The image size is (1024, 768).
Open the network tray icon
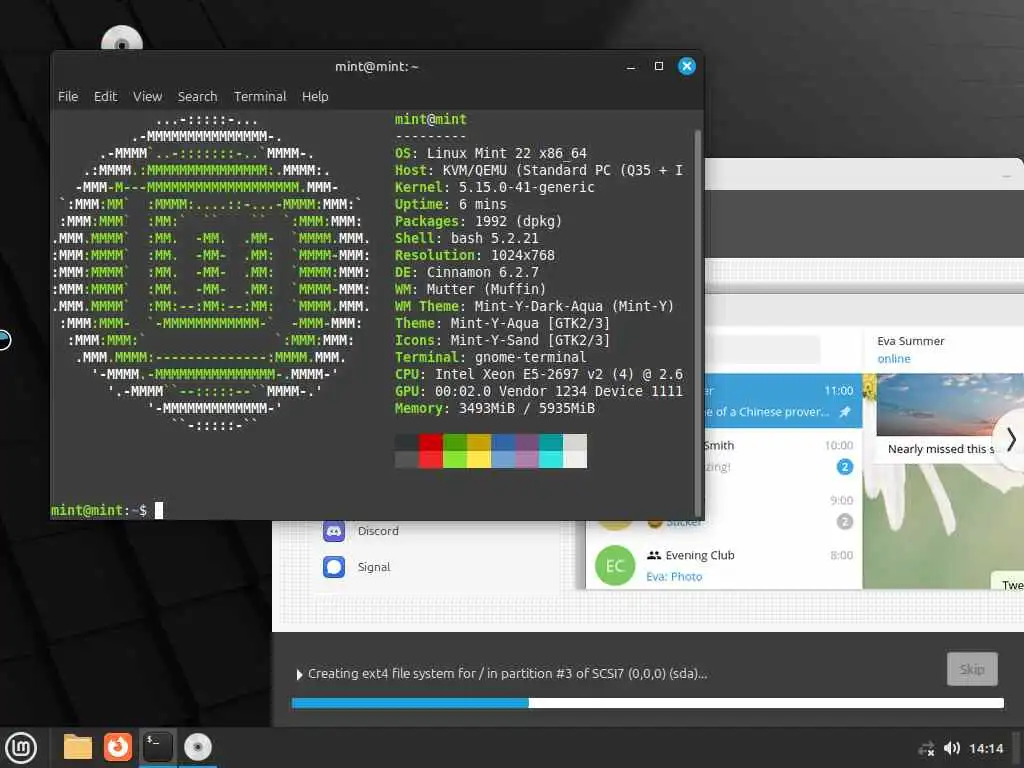pos(926,748)
